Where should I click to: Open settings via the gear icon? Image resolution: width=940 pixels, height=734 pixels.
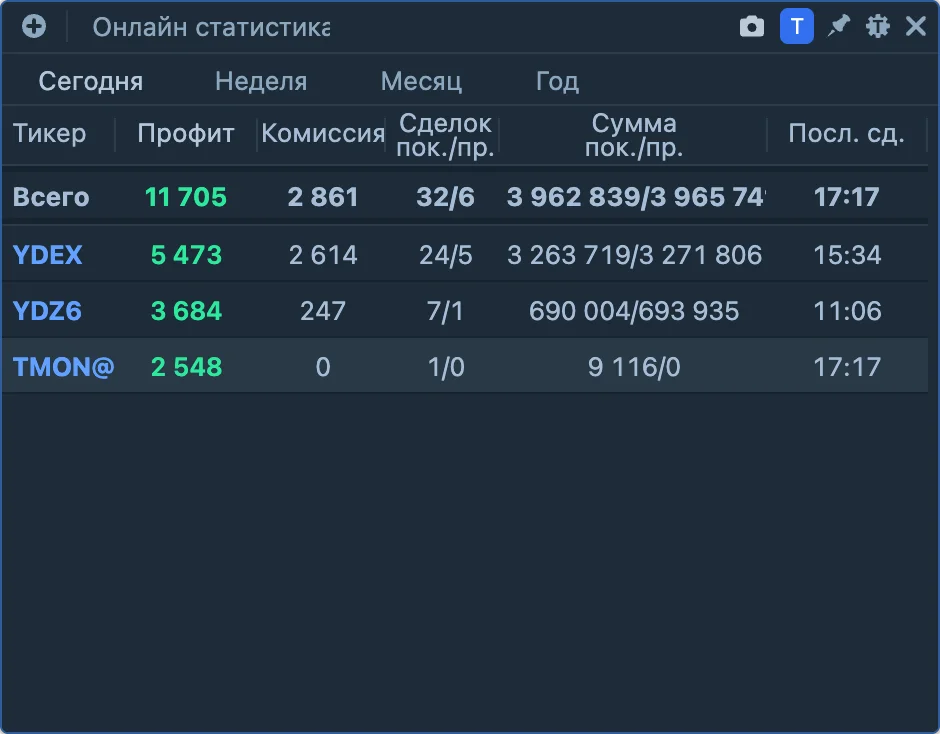(x=878, y=26)
